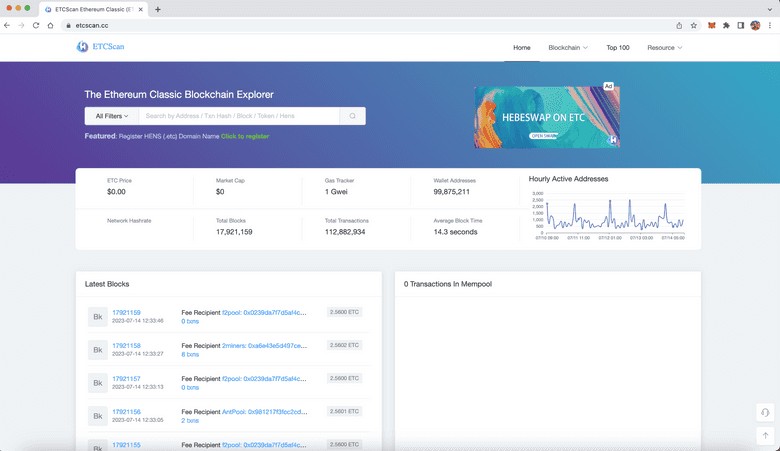Click the 'Click to register' link
The width and height of the screenshot is (780, 451).
coord(245,136)
